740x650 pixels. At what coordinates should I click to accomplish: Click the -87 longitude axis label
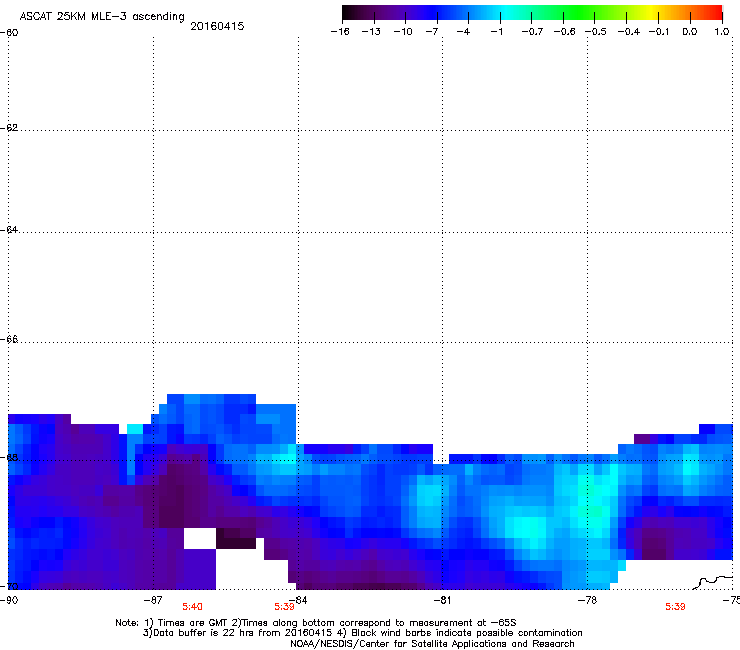[153, 600]
